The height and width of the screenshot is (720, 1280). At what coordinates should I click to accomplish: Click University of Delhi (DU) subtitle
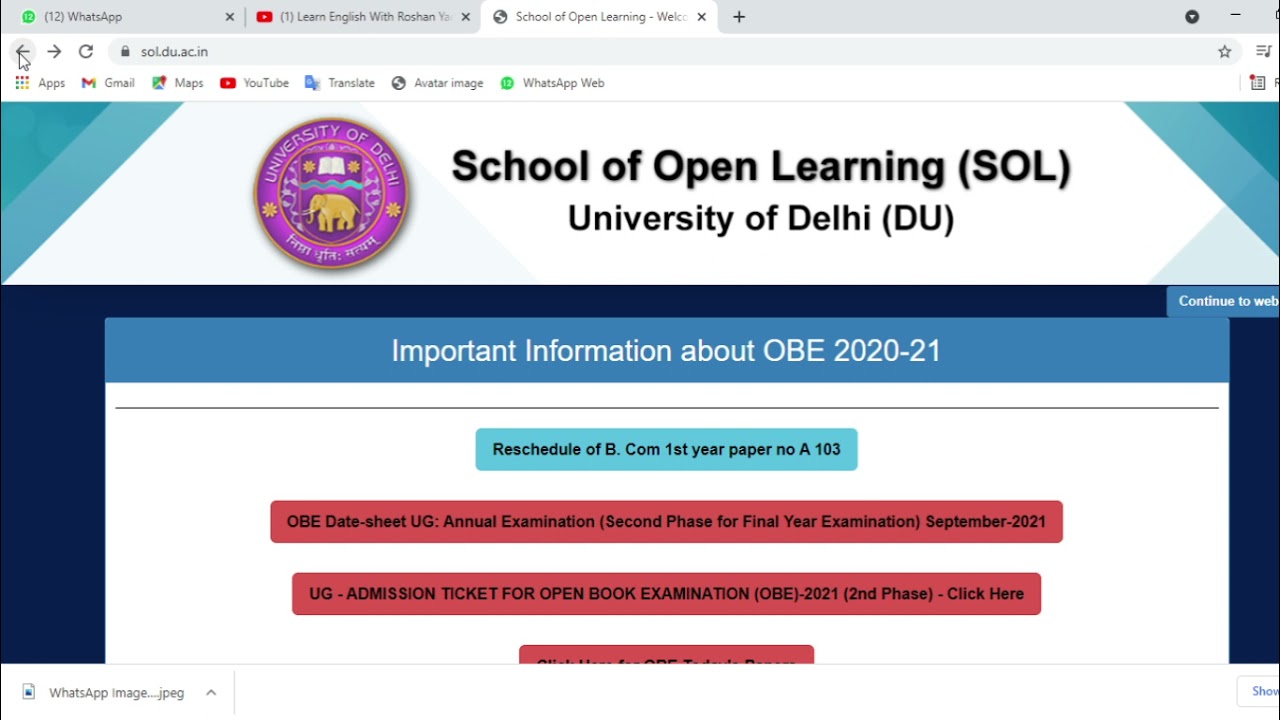(761, 218)
